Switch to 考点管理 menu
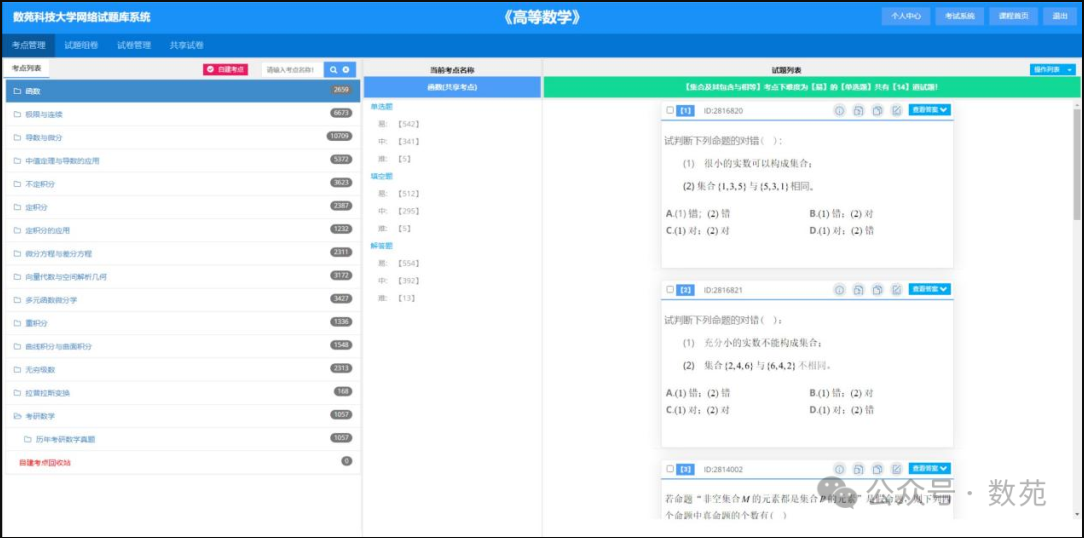The image size is (1084, 538). [x=28, y=46]
